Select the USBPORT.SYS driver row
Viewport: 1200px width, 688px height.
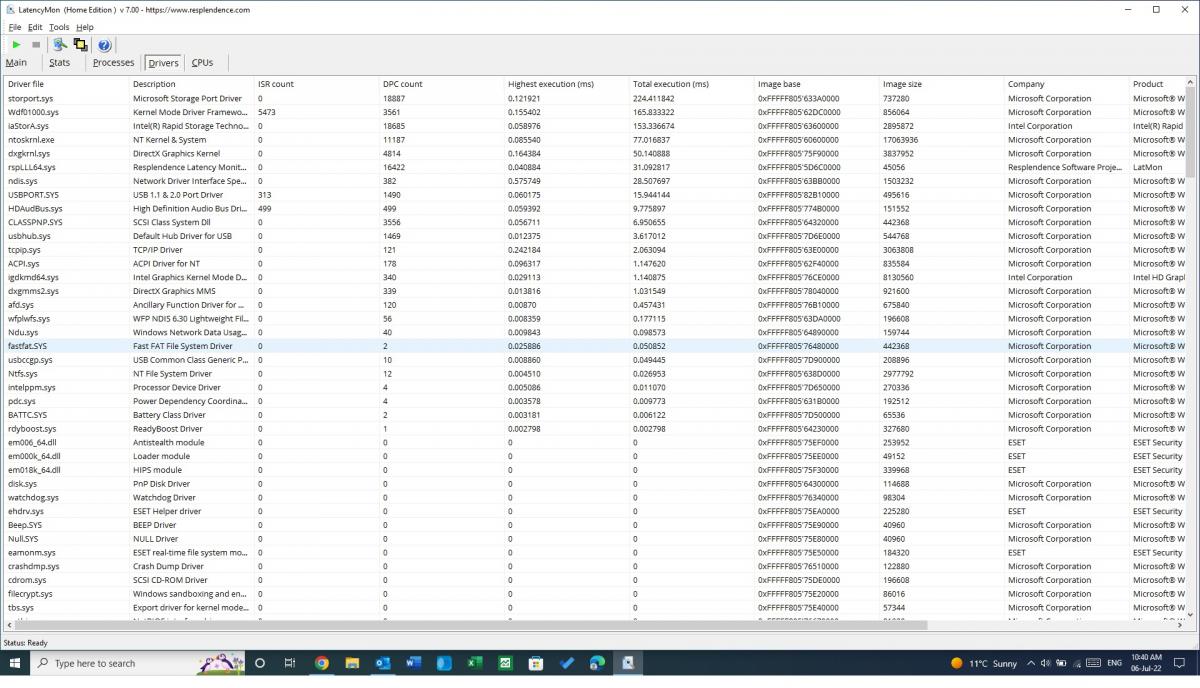pos(595,195)
